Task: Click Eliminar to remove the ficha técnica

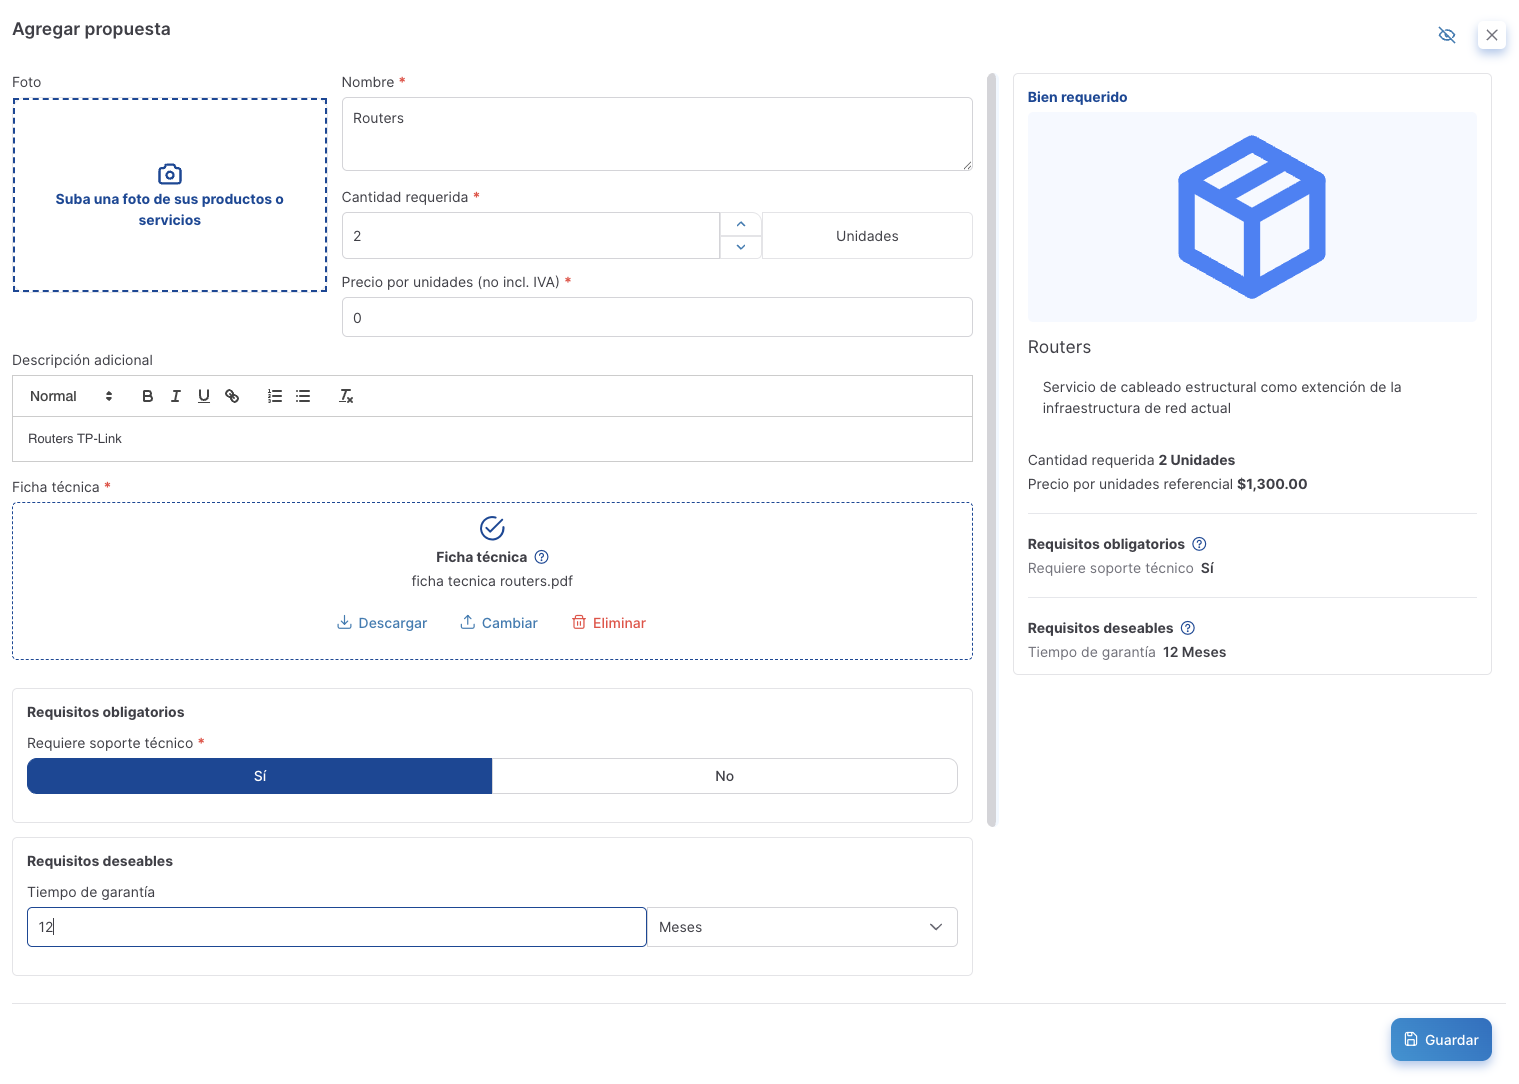Action: 608,623
